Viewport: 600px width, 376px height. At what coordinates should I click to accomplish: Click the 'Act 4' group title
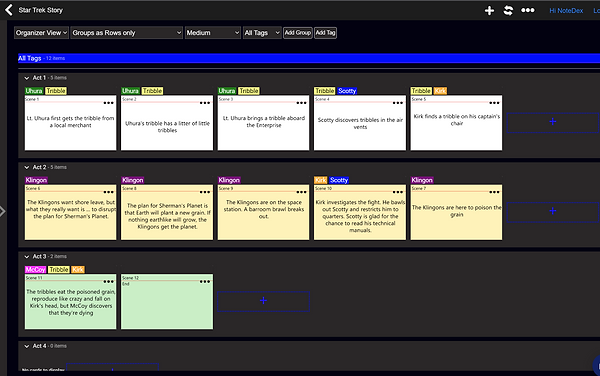click(39, 346)
